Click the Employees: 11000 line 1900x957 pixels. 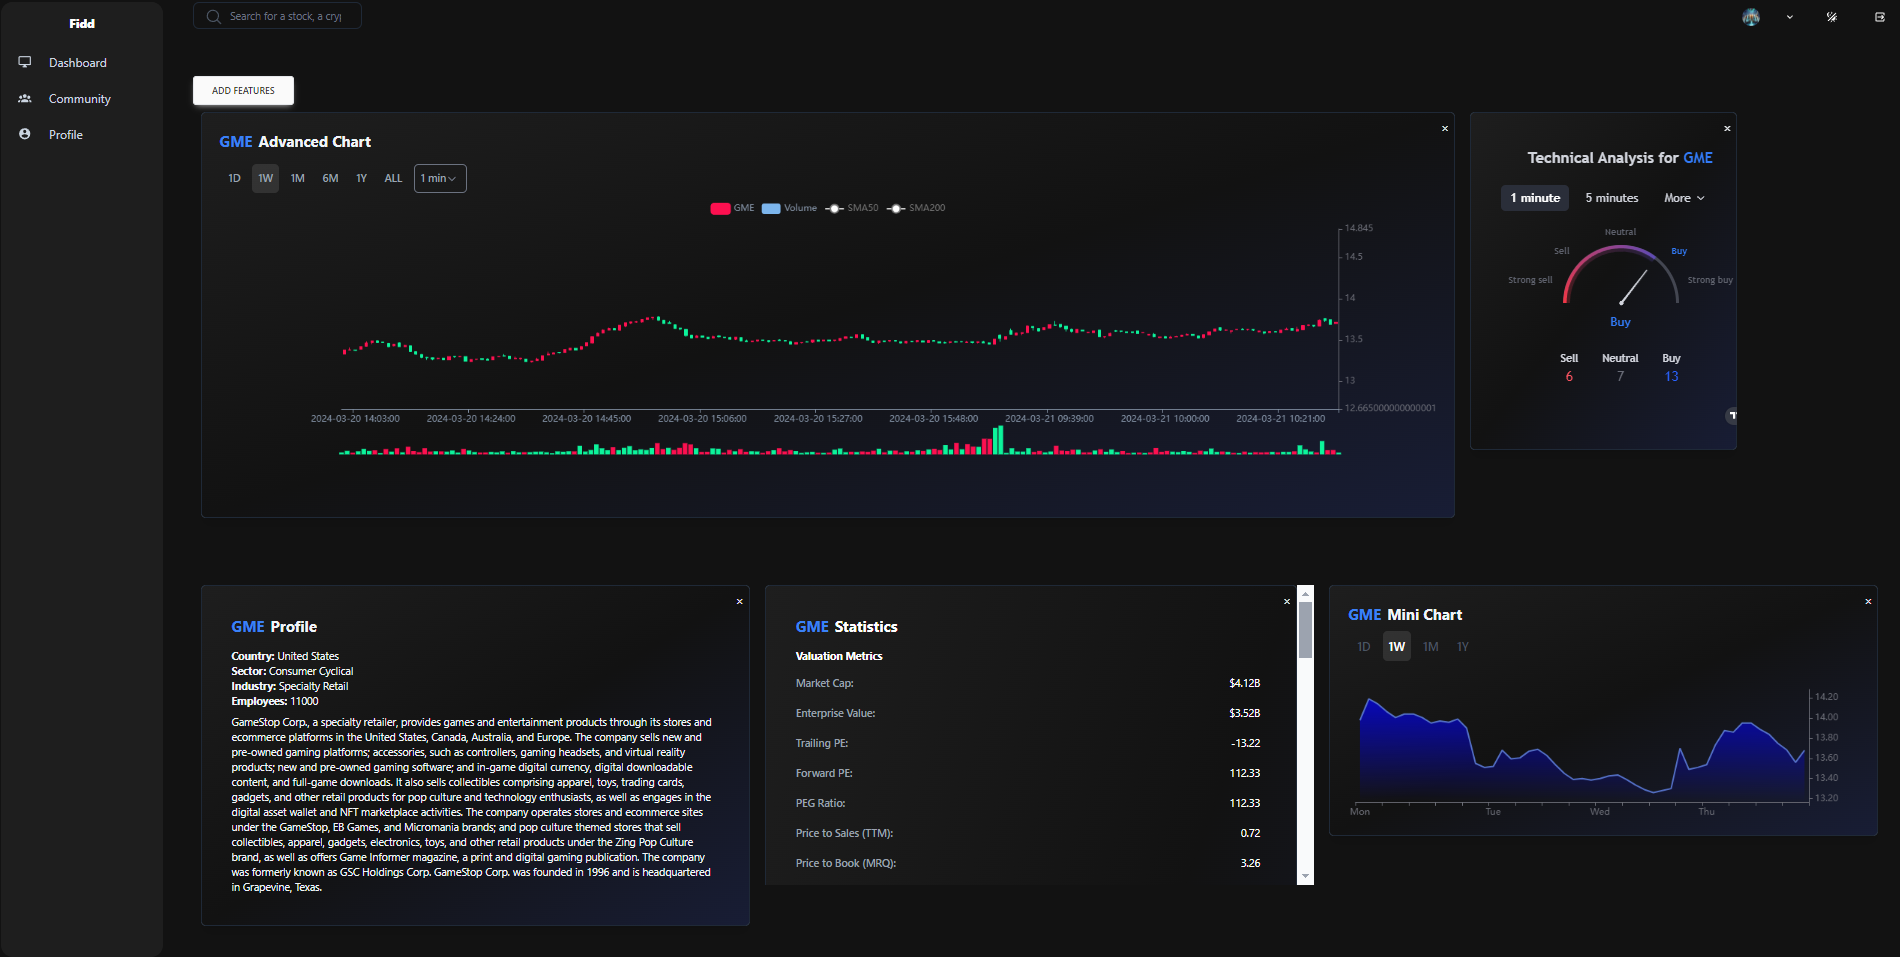[275, 701]
